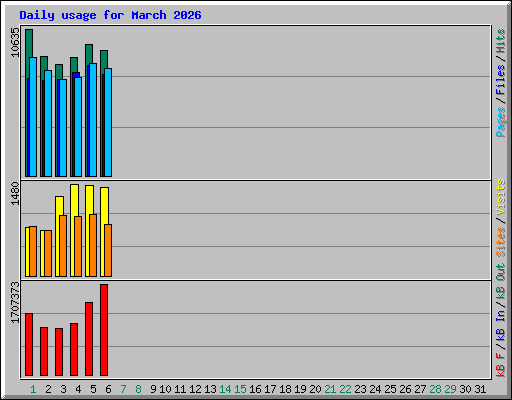Click day 23 on the date axis
This screenshot has width=512, height=400.
(360, 389)
